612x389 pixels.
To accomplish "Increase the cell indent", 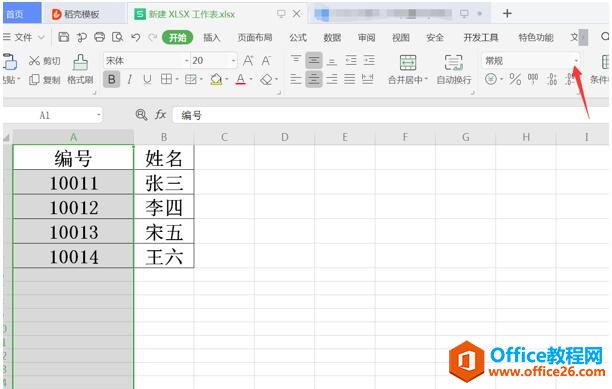I will click(x=369, y=60).
